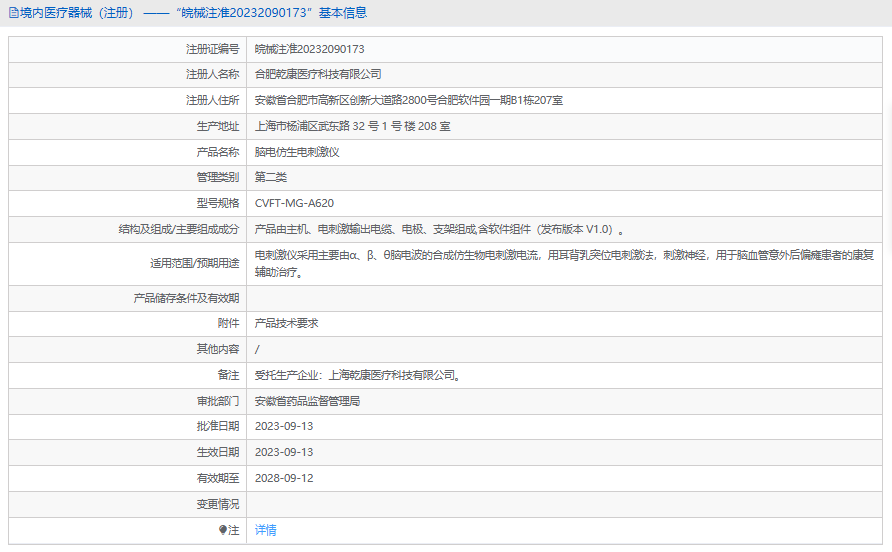Viewport: 892px width, 552px height.
Task: Click the 生效日期 row label
Action: pos(218,452)
